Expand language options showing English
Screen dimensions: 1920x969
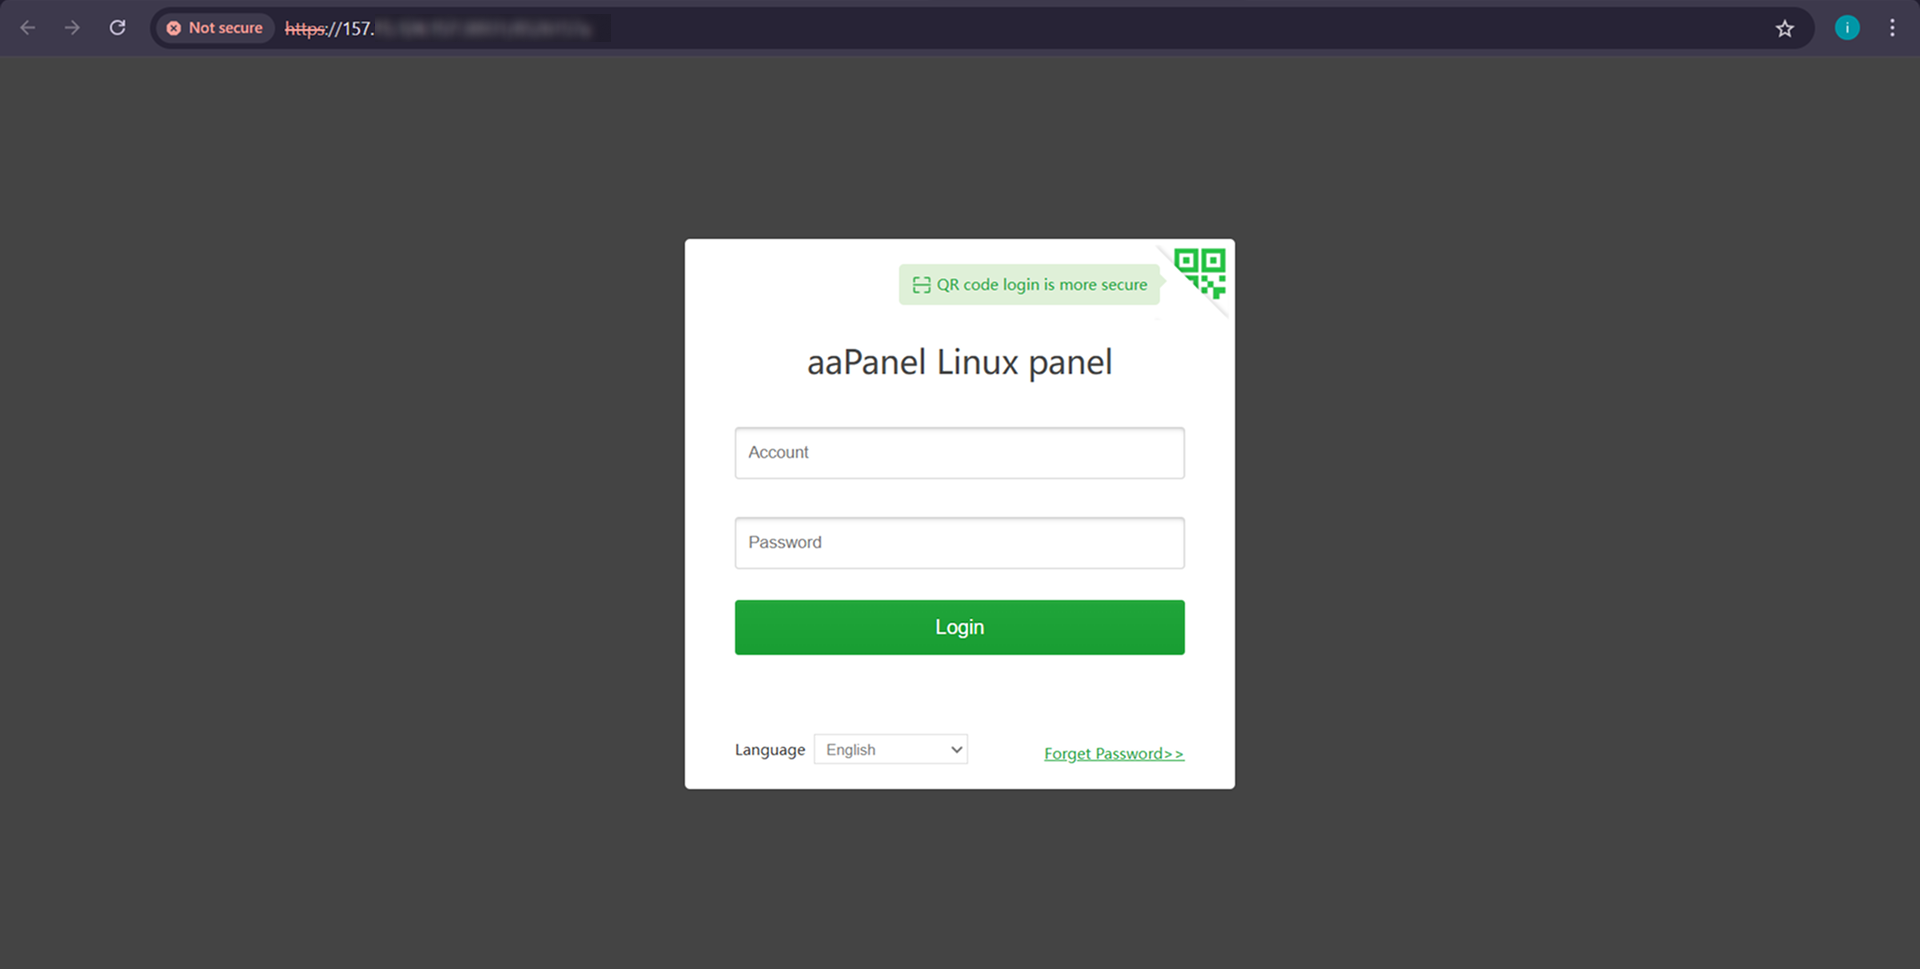(889, 748)
